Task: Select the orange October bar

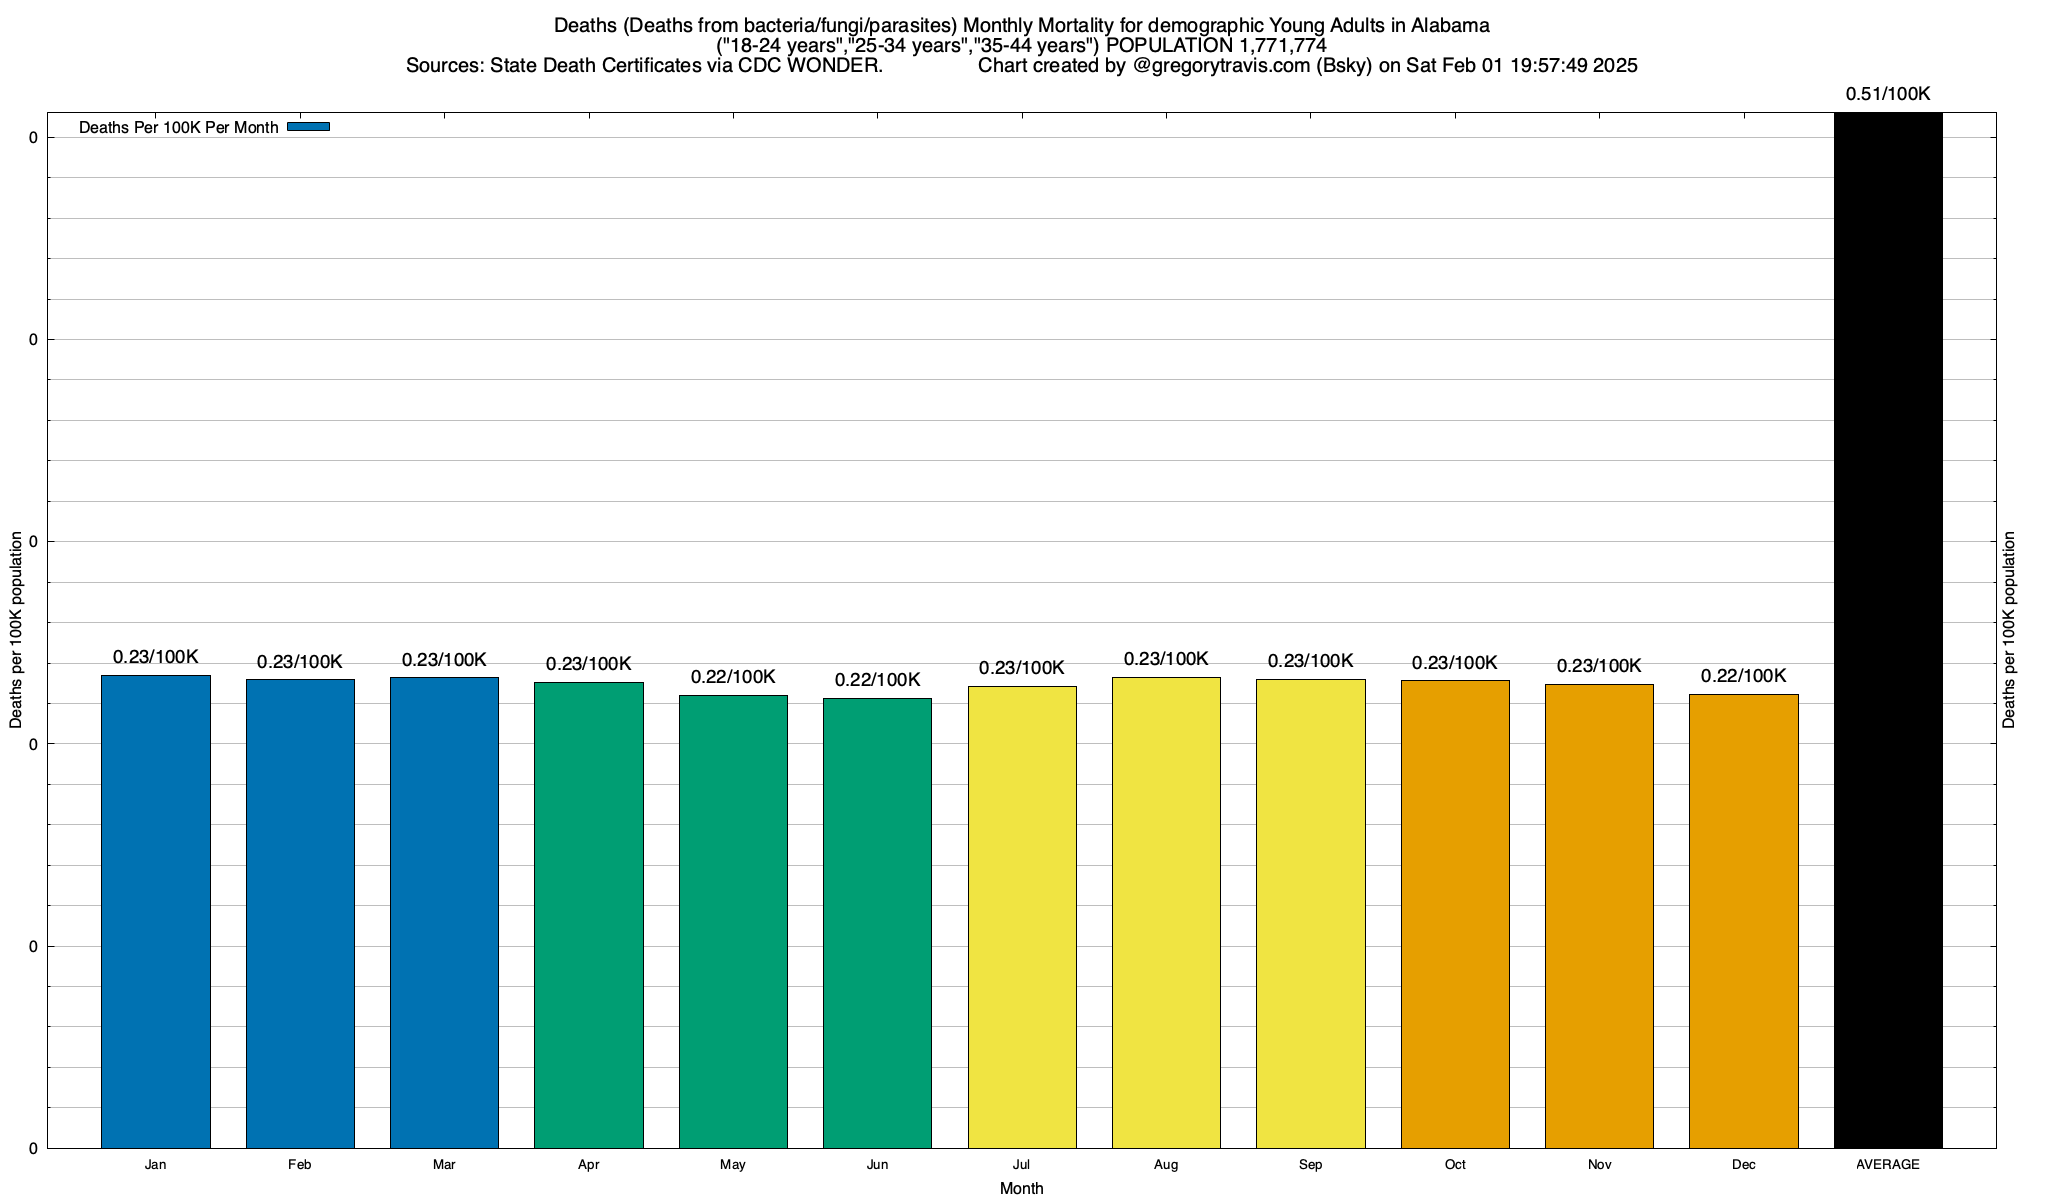Action: tap(1455, 913)
